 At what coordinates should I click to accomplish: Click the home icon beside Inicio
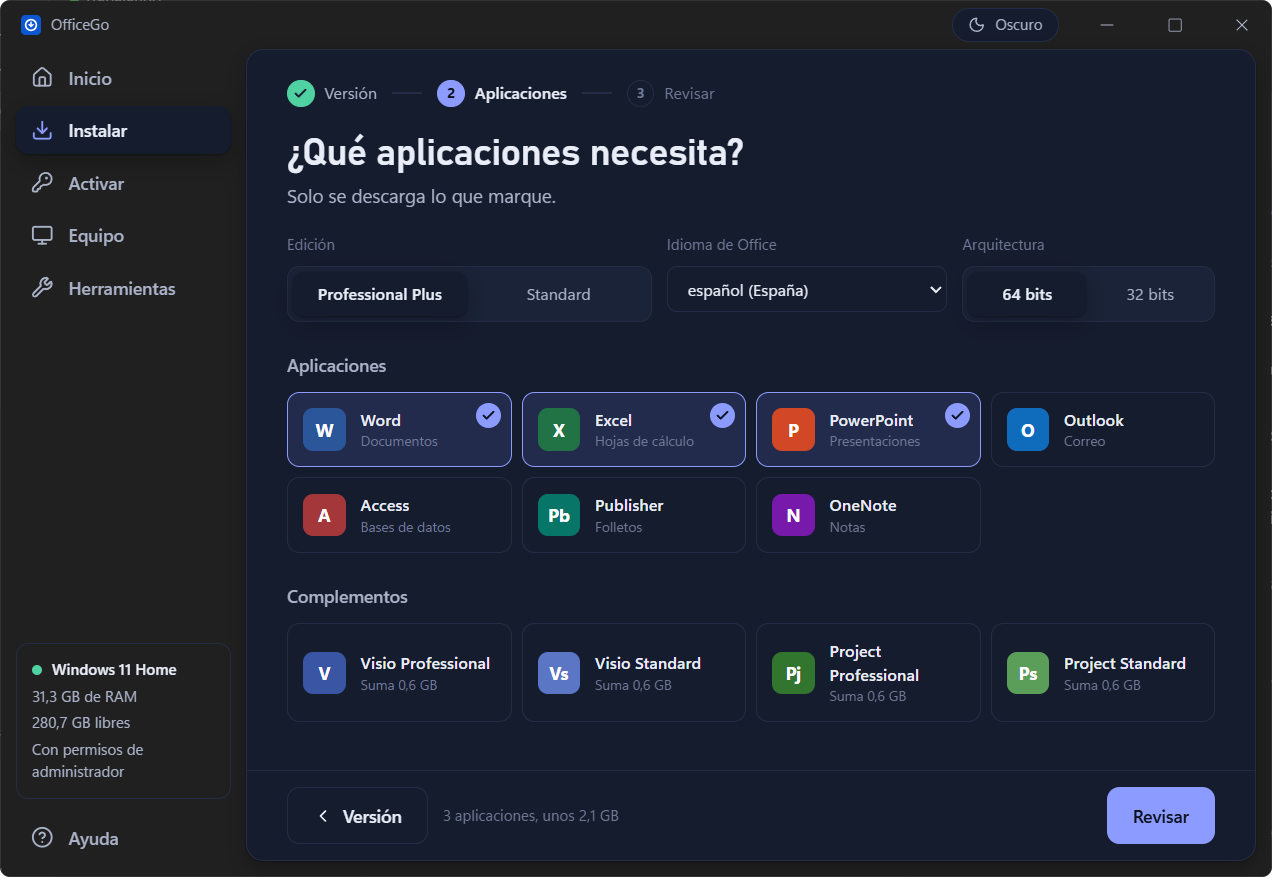tap(42, 78)
